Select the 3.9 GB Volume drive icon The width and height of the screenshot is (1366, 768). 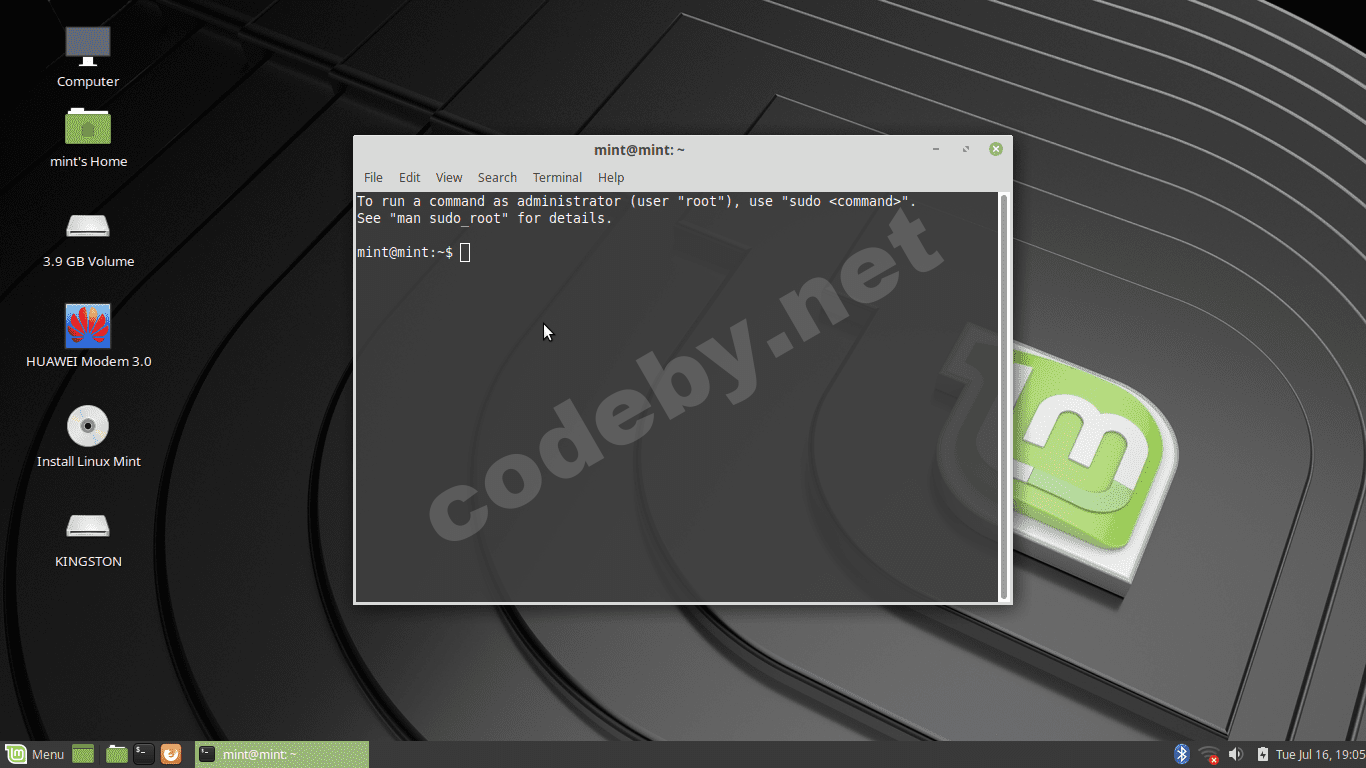coord(88,226)
